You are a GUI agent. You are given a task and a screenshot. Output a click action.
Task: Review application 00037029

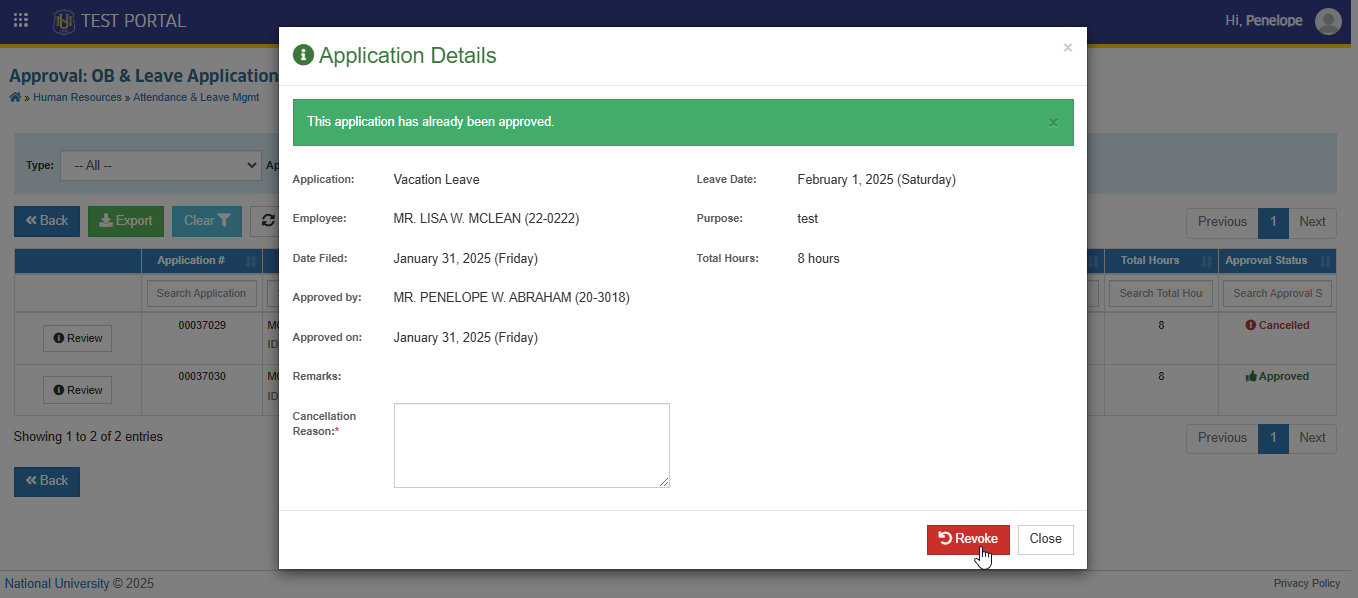pyautogui.click(x=77, y=338)
